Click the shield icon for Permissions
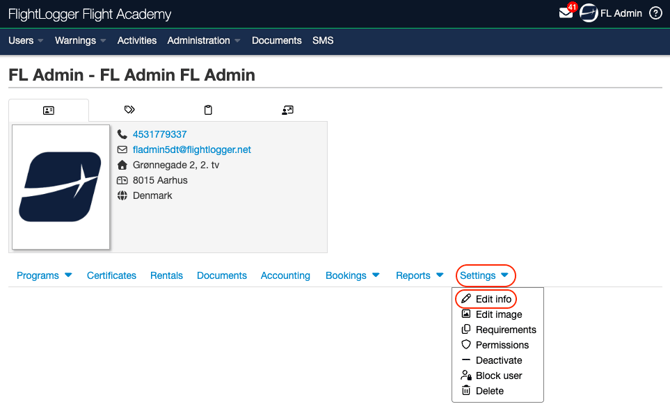670x411 pixels. (466, 344)
